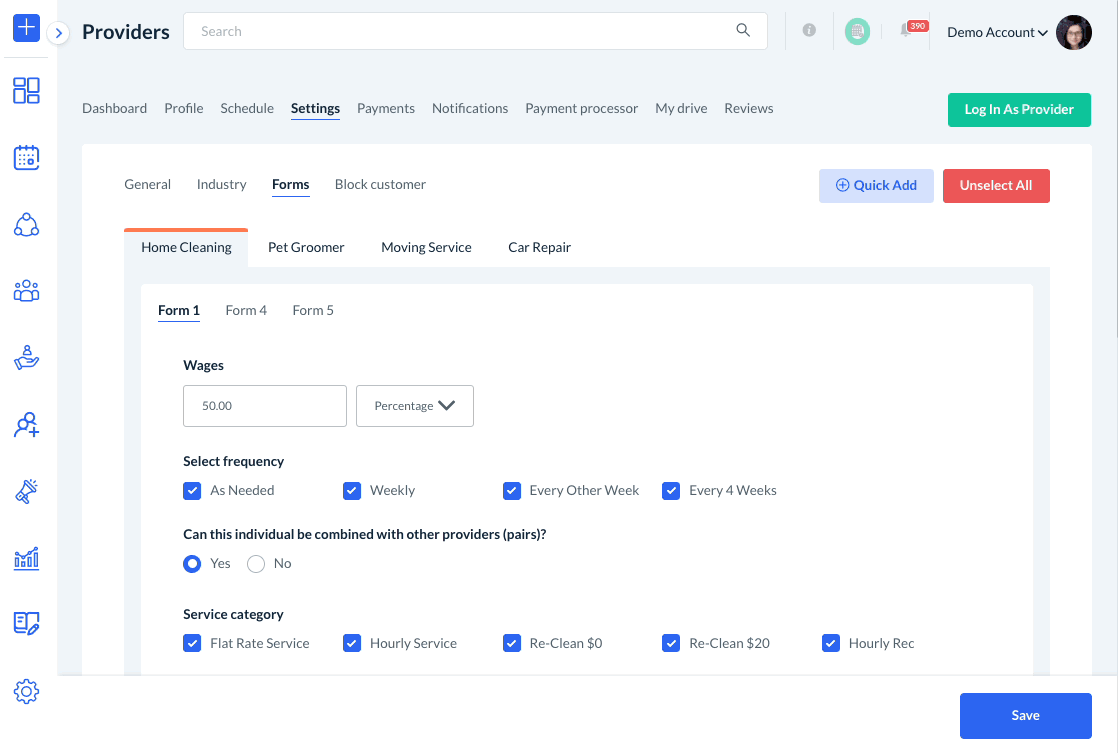Click the Save button
The width and height of the screenshot is (1118, 753).
tap(1025, 716)
